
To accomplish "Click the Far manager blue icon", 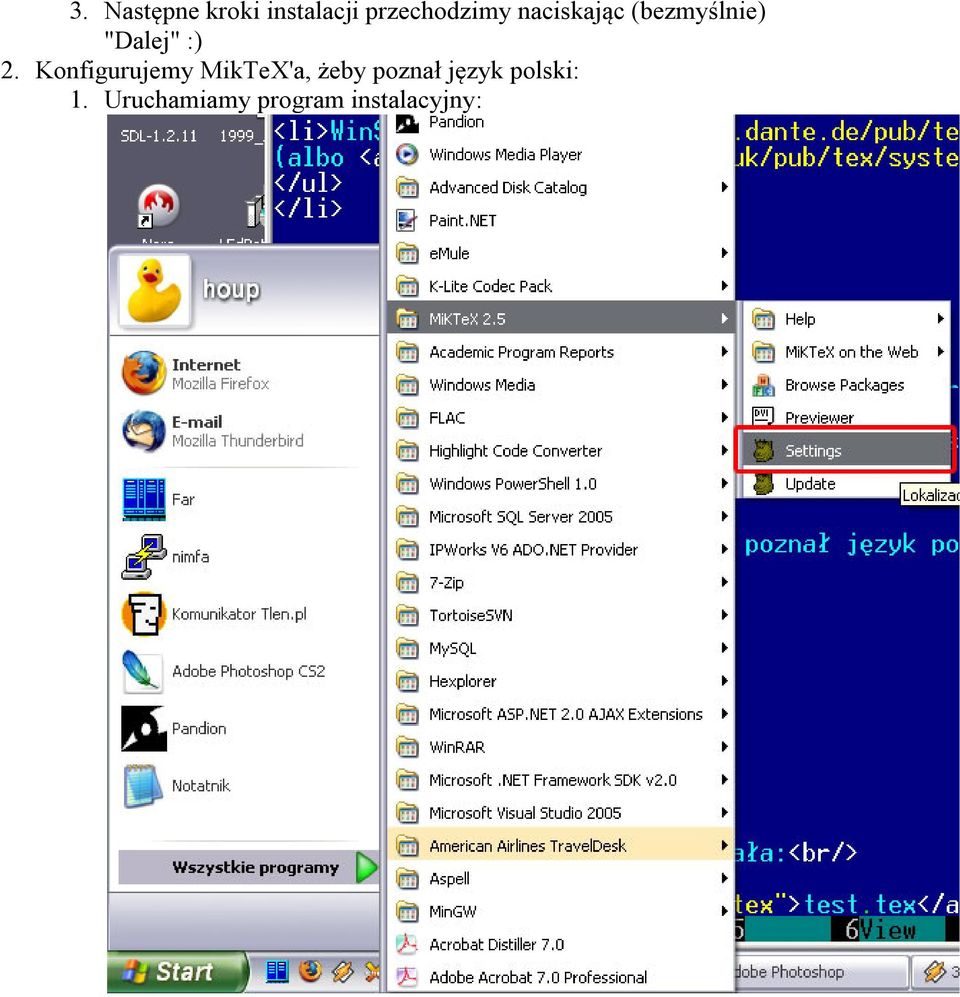I will pyautogui.click(x=144, y=499).
